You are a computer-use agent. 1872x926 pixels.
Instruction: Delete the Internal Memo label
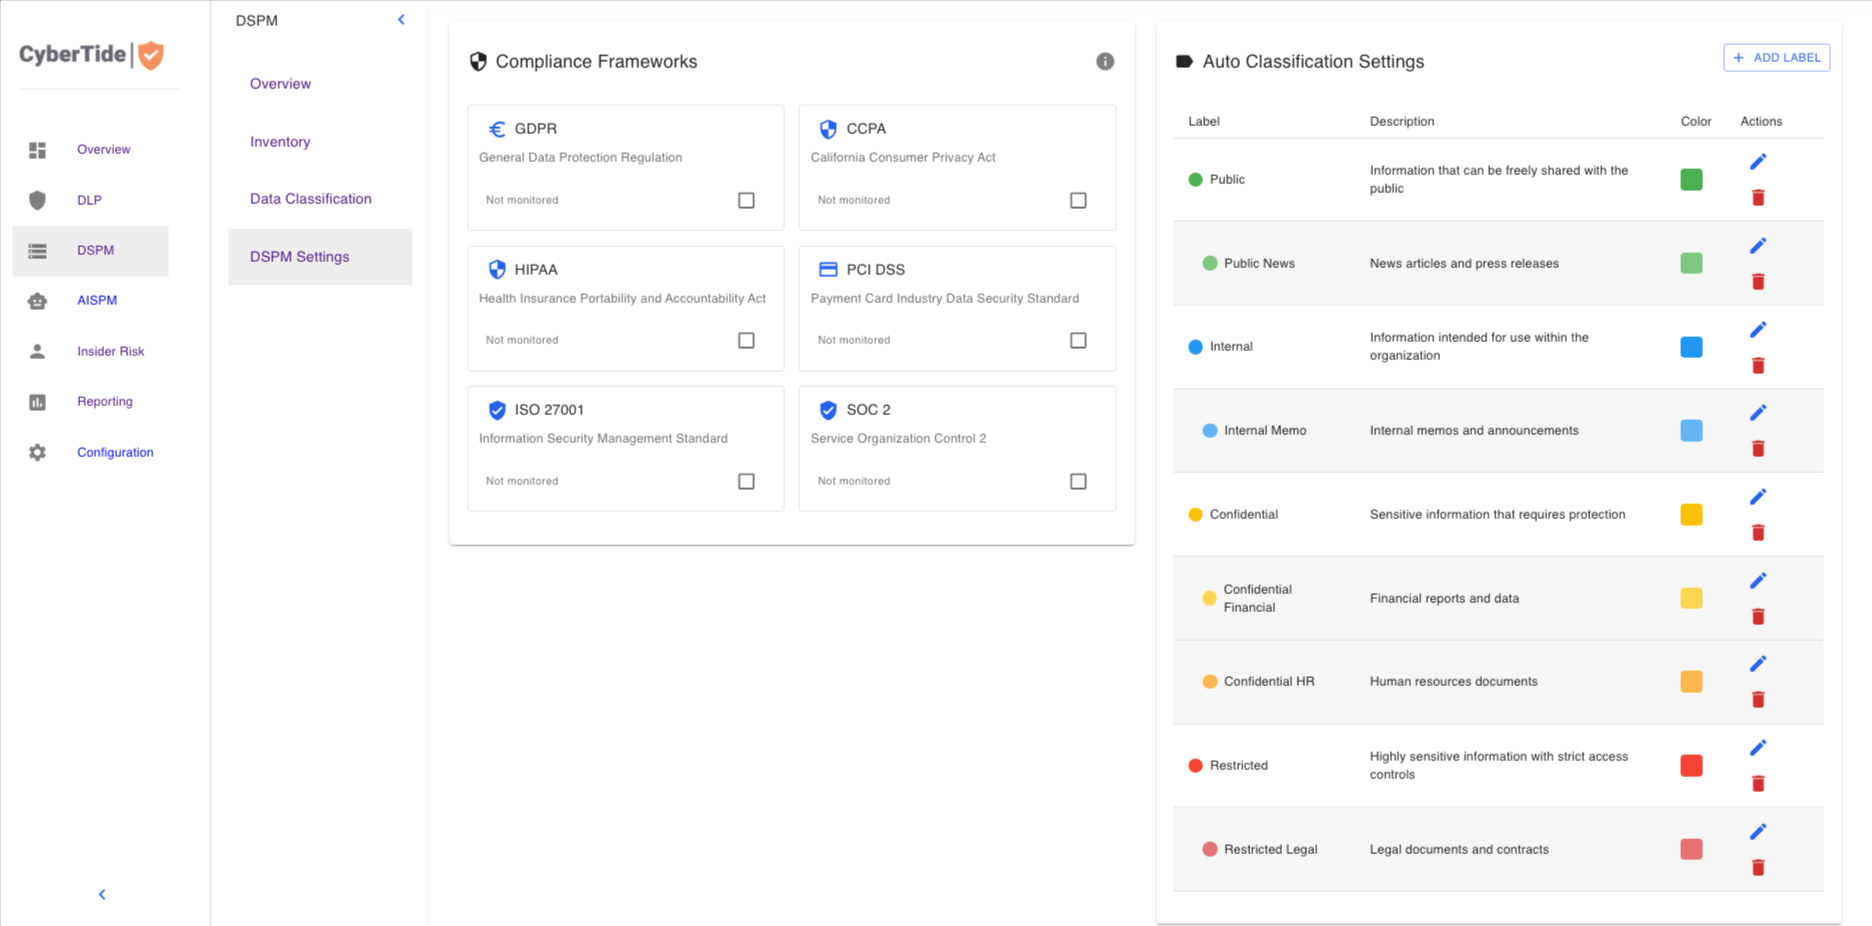click(x=1758, y=449)
